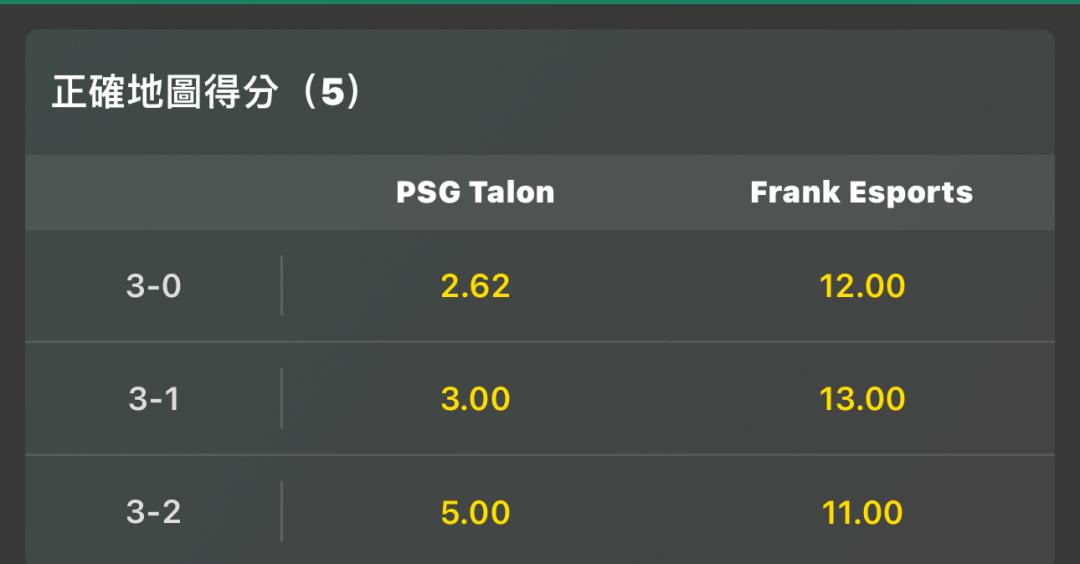Select PSG Talon 3-0 odds 2.62

(475, 286)
